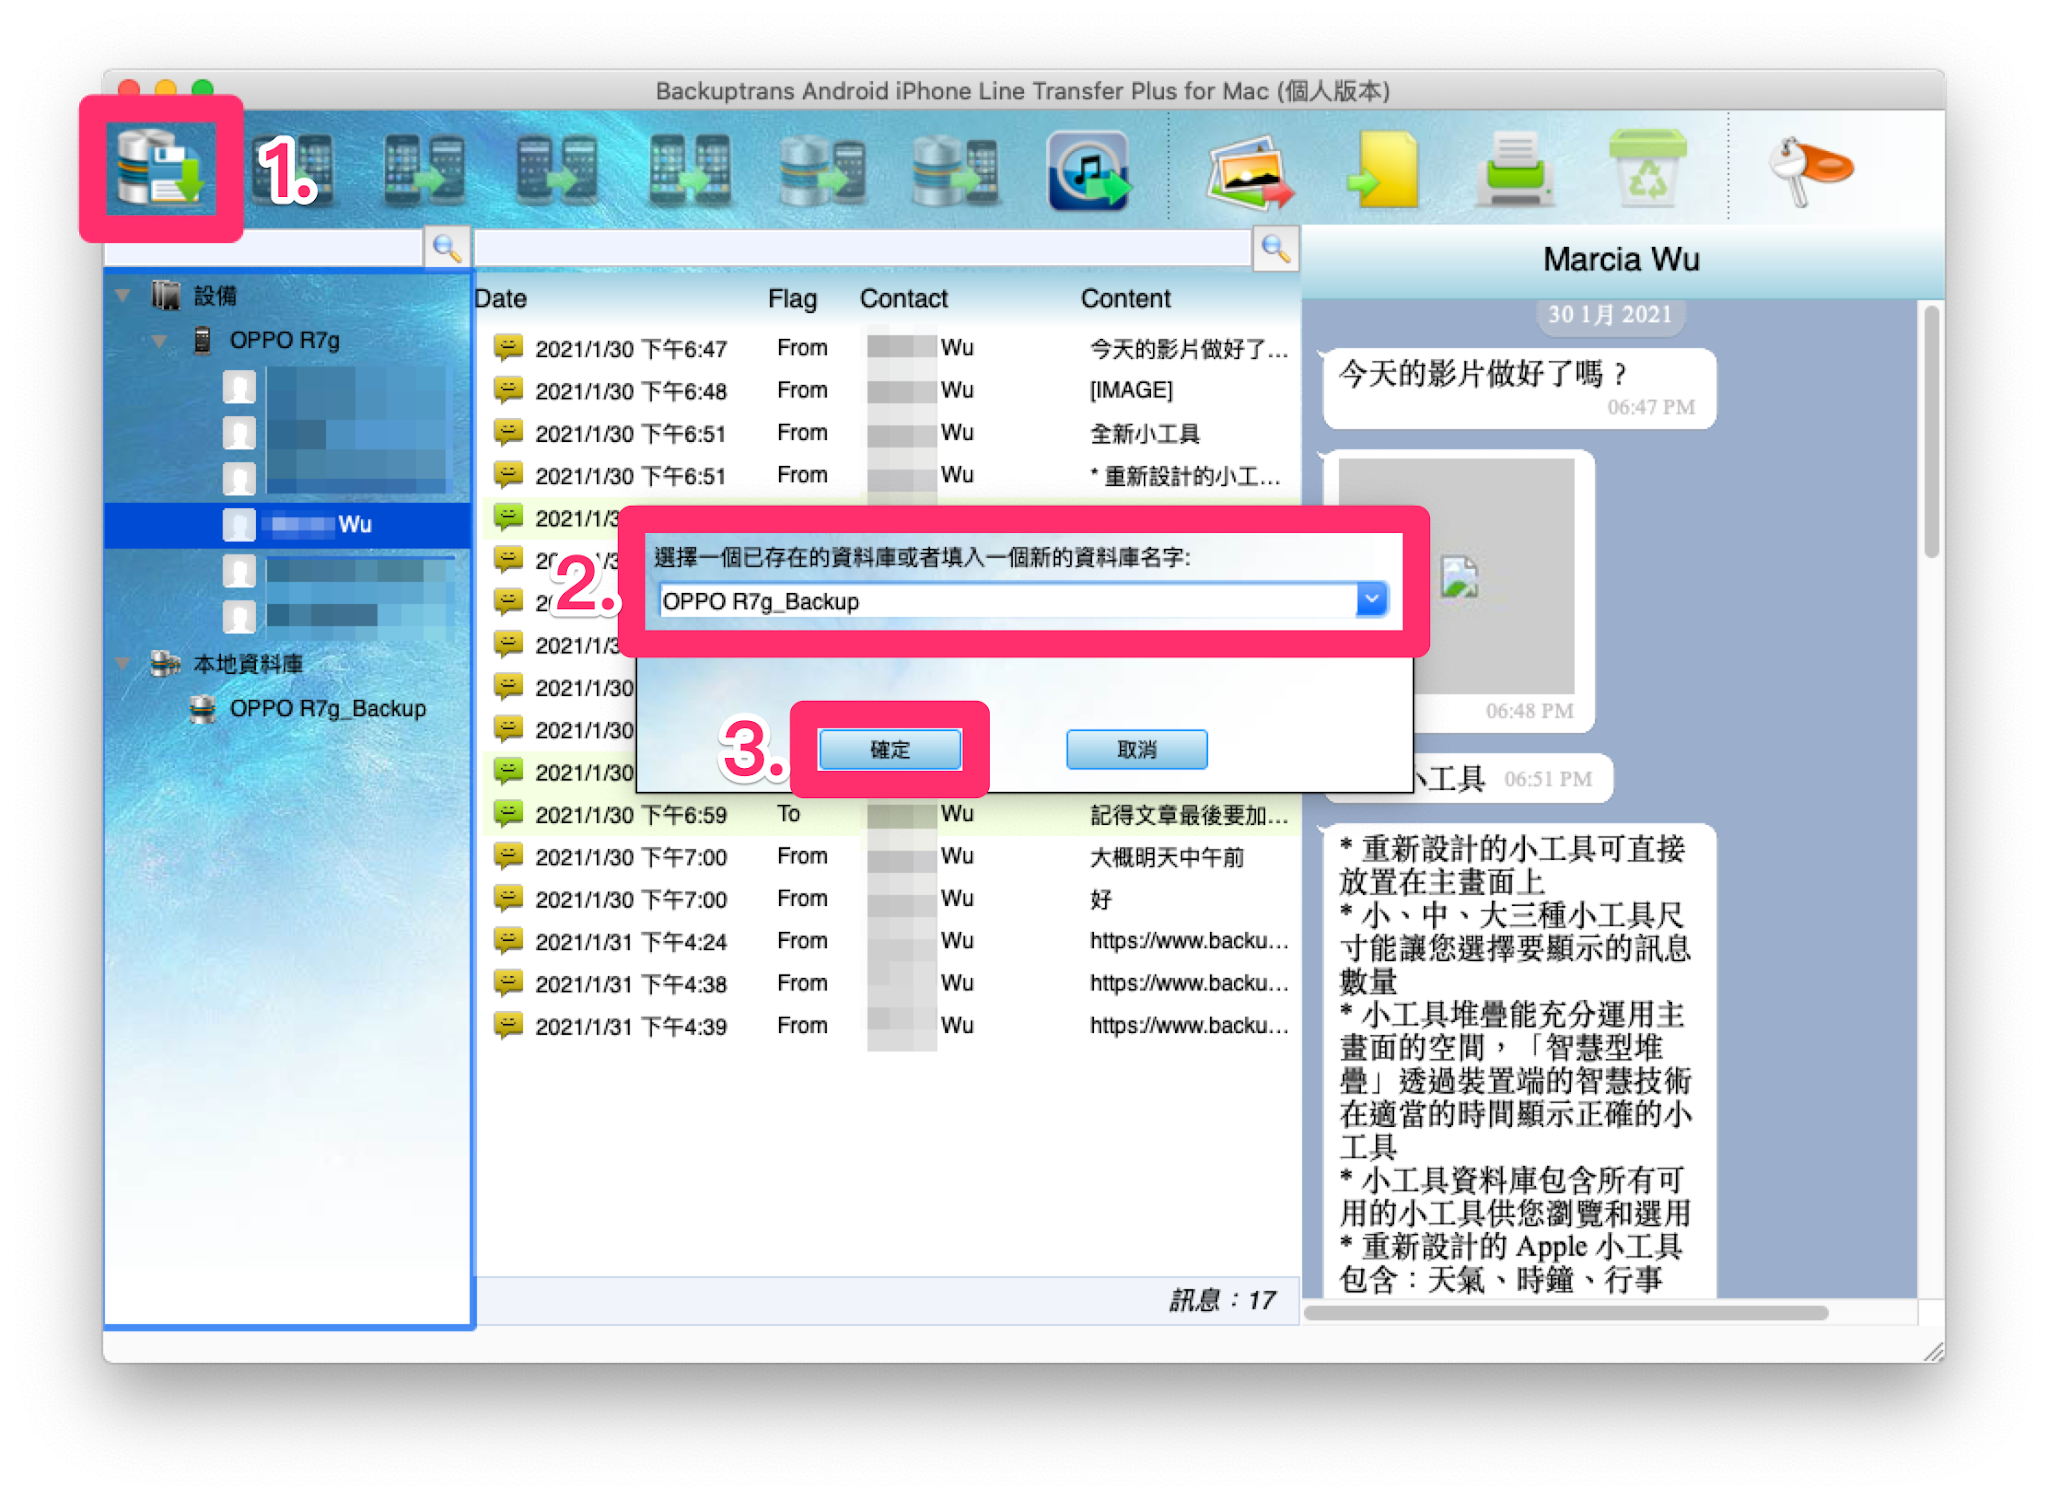Click the window resize grip corner
2048x1499 pixels.
pos(1933,1351)
